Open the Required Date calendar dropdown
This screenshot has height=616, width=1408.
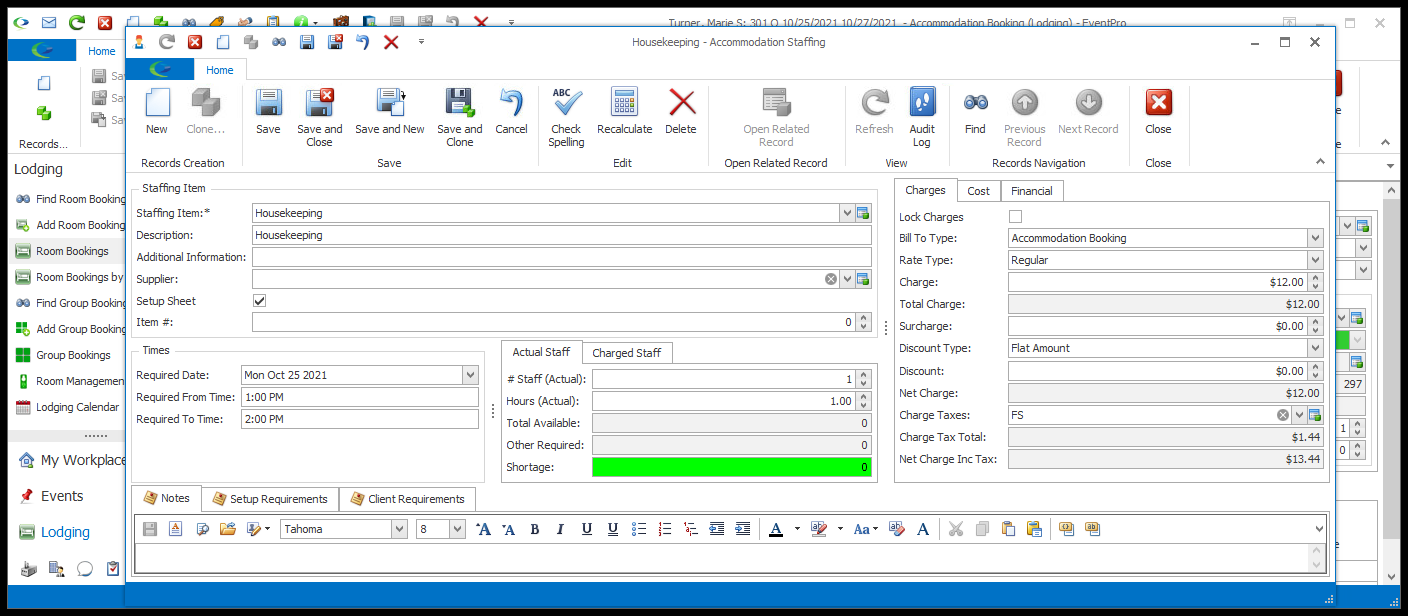(x=470, y=375)
